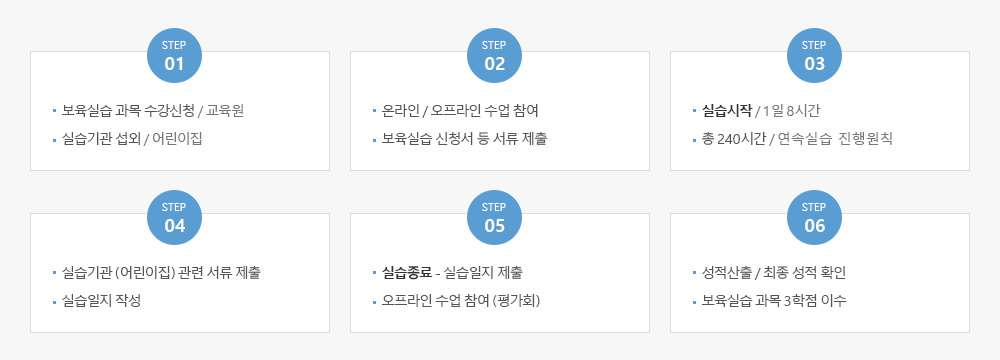Select the STEP 06 circle badge

tap(814, 218)
